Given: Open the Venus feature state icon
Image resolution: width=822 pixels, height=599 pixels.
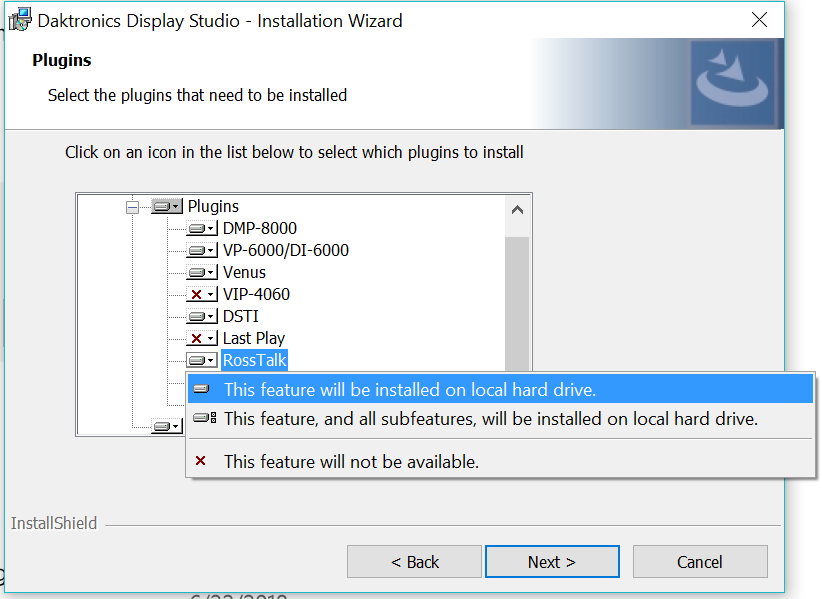Looking at the screenshot, I should point(202,272).
